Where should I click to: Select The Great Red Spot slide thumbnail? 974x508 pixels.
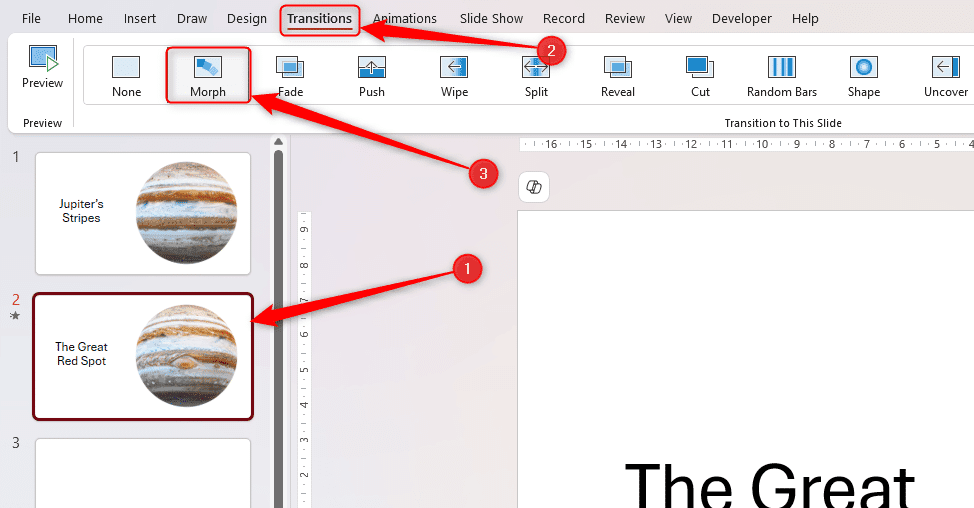(x=143, y=356)
